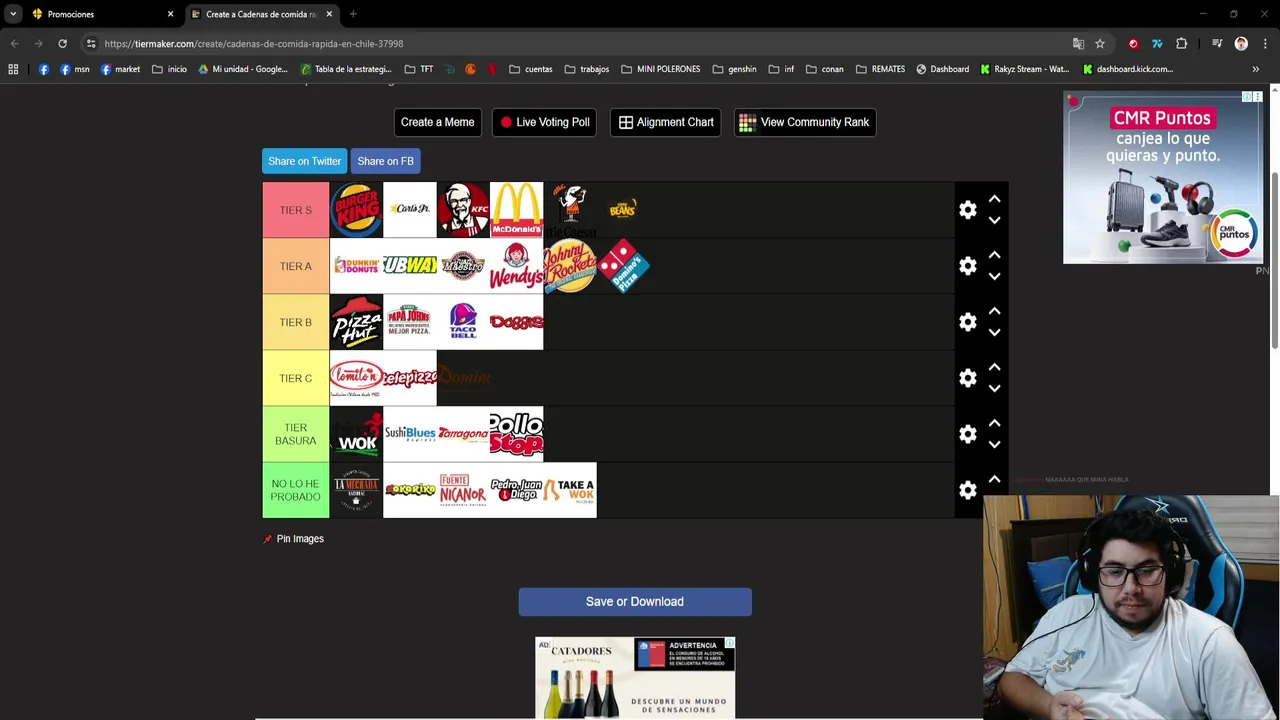The width and height of the screenshot is (1280, 720).
Task: Select the Carl's Jr. logo
Action: [410, 210]
